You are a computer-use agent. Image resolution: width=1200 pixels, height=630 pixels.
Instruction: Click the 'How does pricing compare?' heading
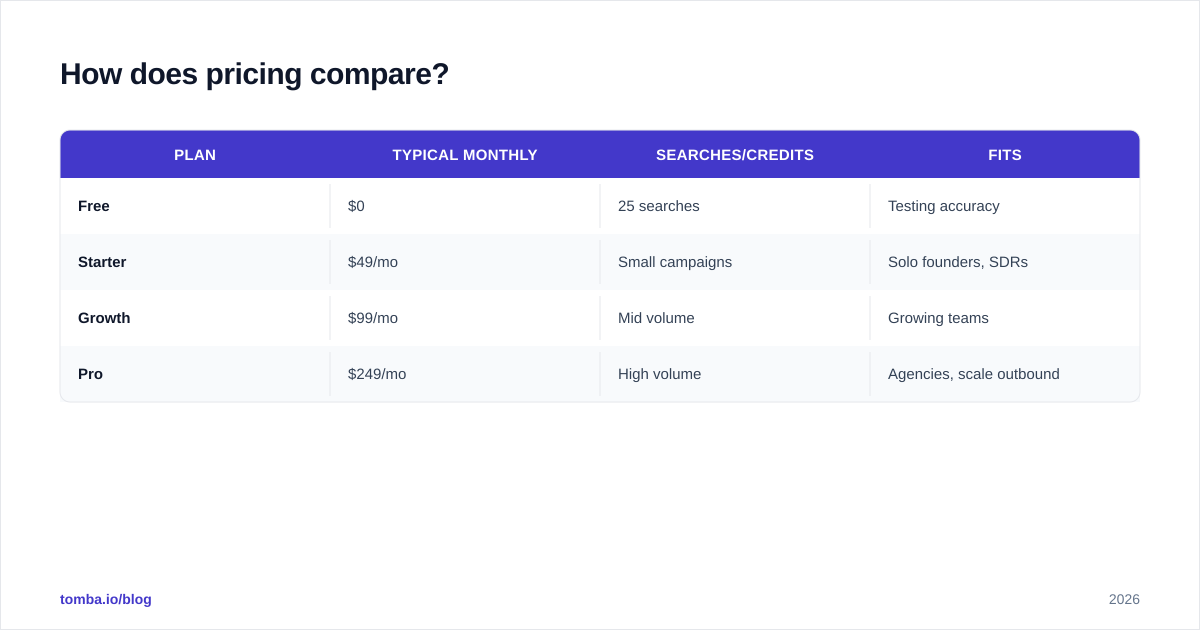254,74
